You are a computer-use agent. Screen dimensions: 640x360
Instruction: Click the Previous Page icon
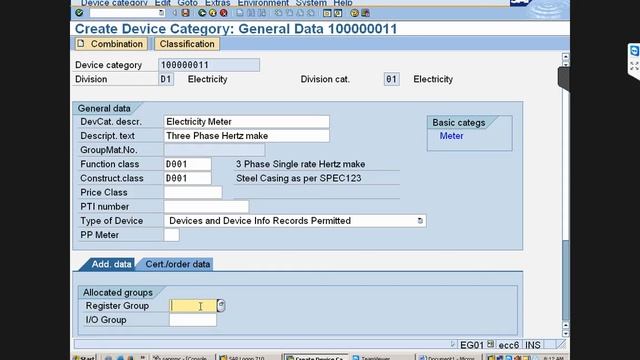pos(289,13)
